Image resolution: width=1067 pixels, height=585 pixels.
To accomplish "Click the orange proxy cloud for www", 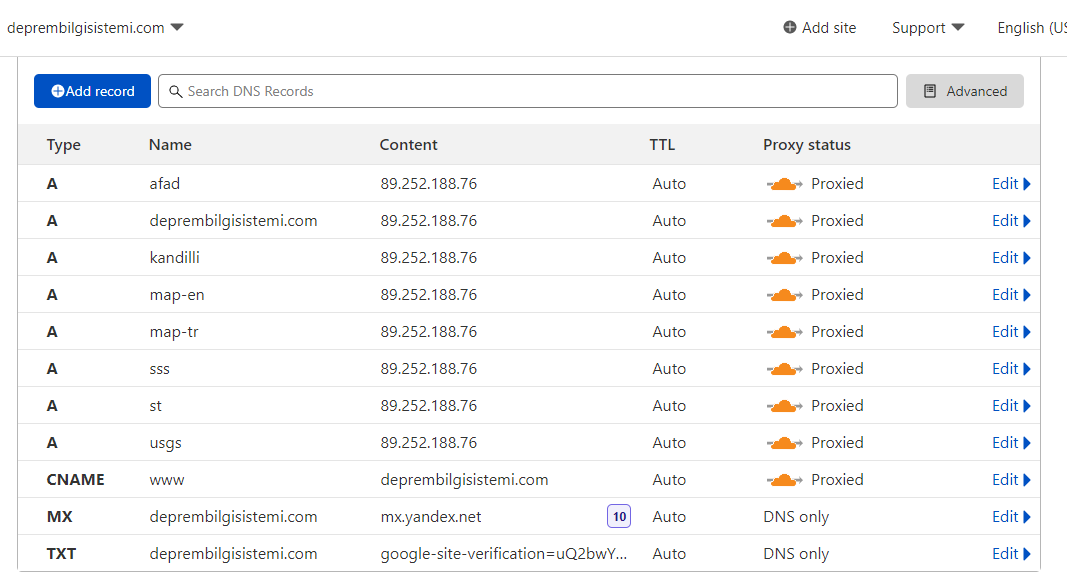I will tap(784, 480).
